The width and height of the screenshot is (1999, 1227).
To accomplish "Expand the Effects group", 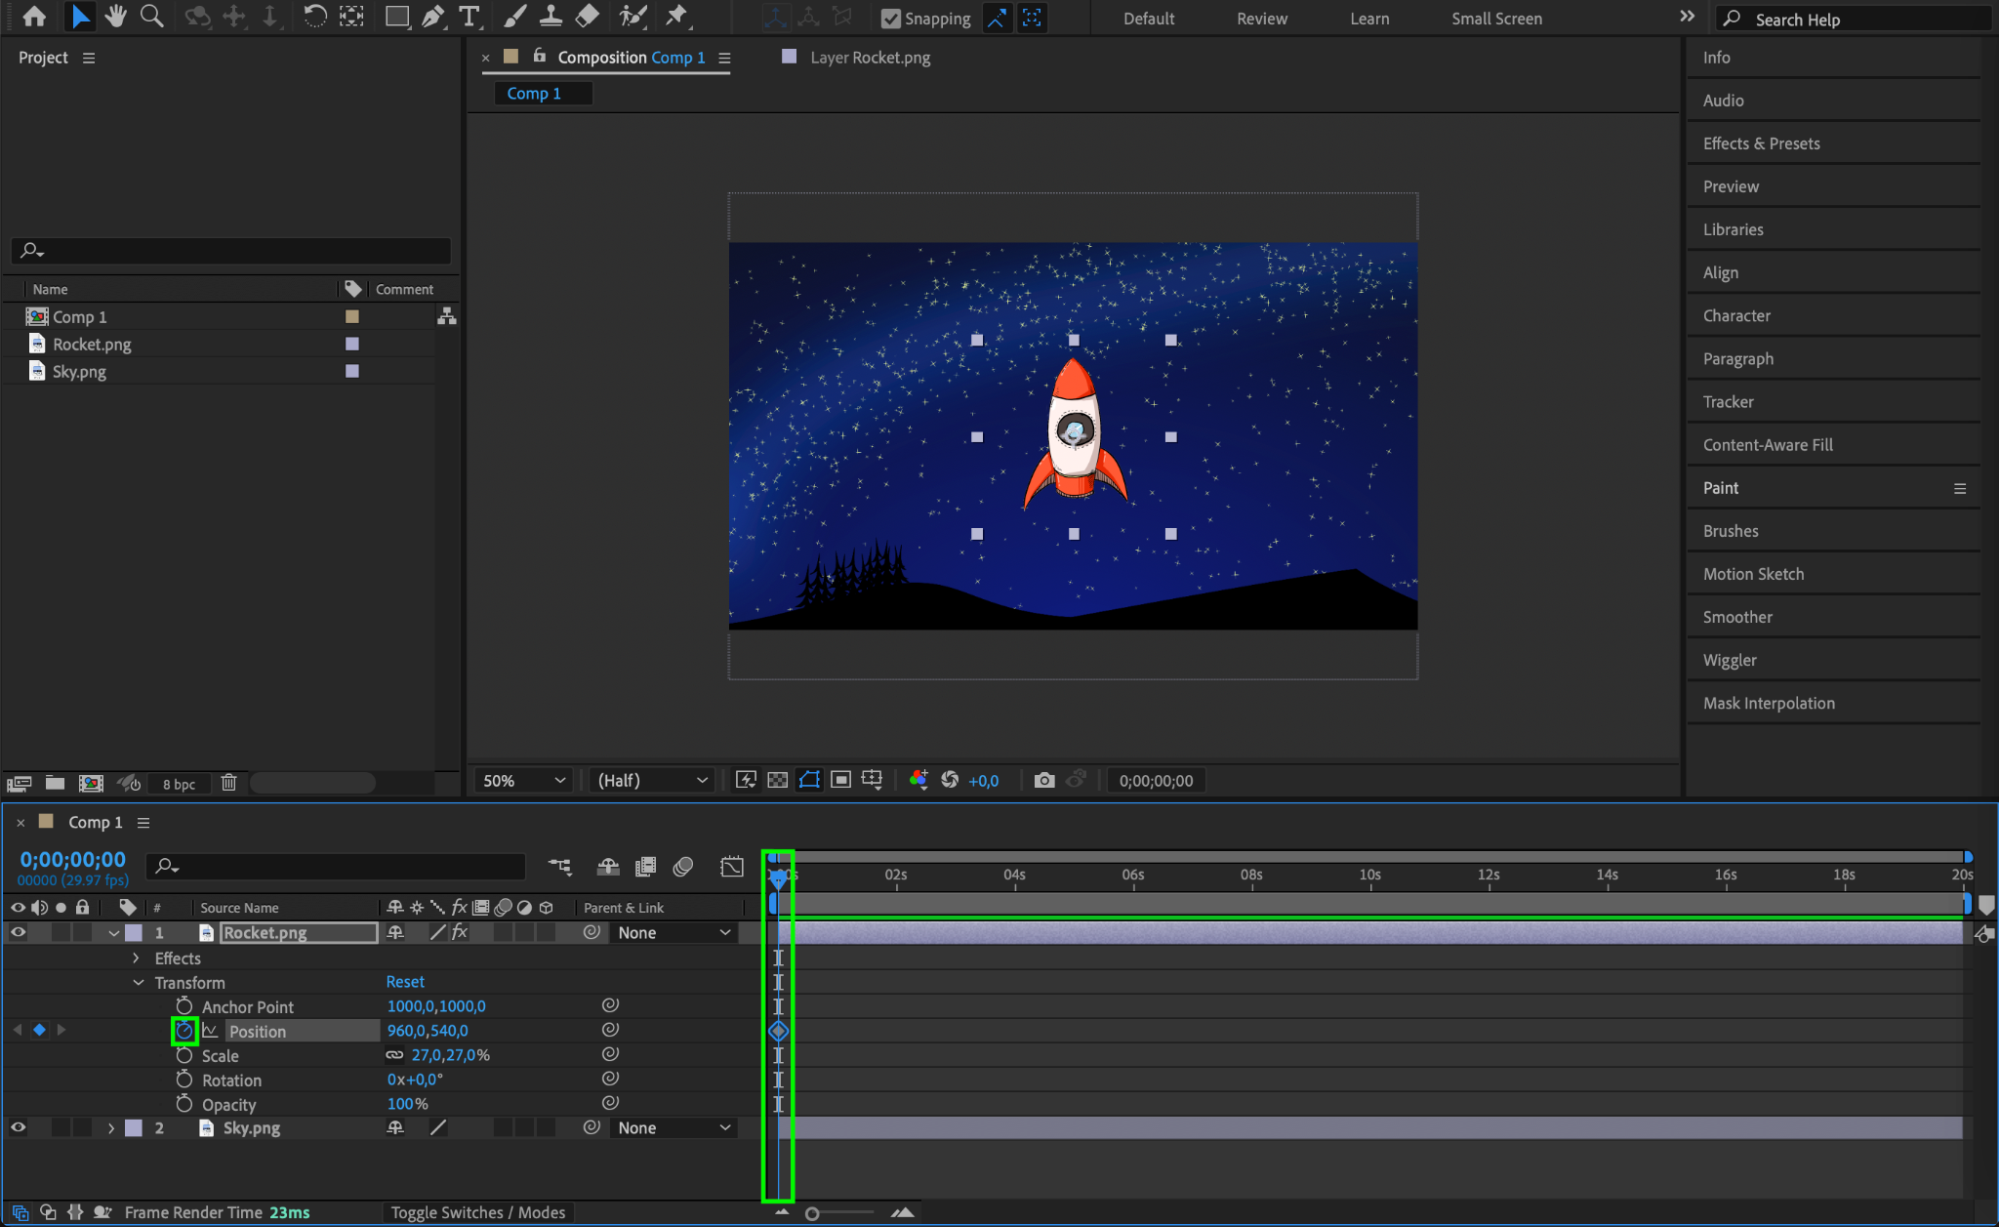I will tap(136, 958).
